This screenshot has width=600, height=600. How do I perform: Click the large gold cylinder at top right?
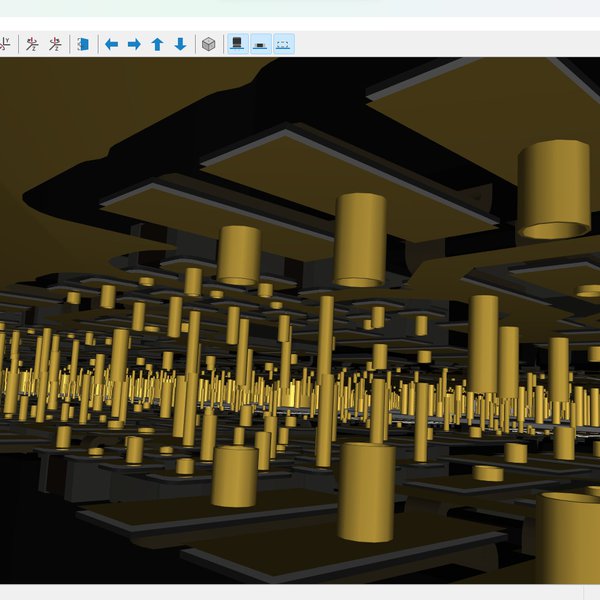coord(553,188)
